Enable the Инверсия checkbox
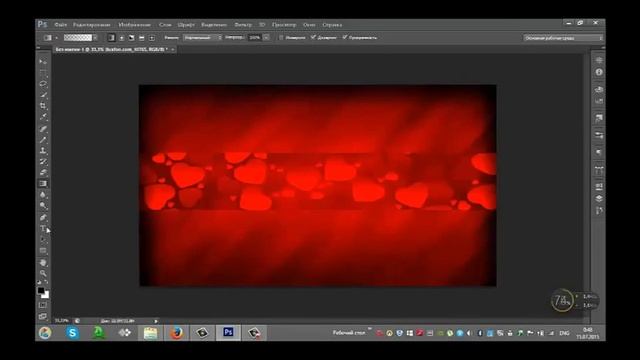640x360 pixels. (x=281, y=38)
